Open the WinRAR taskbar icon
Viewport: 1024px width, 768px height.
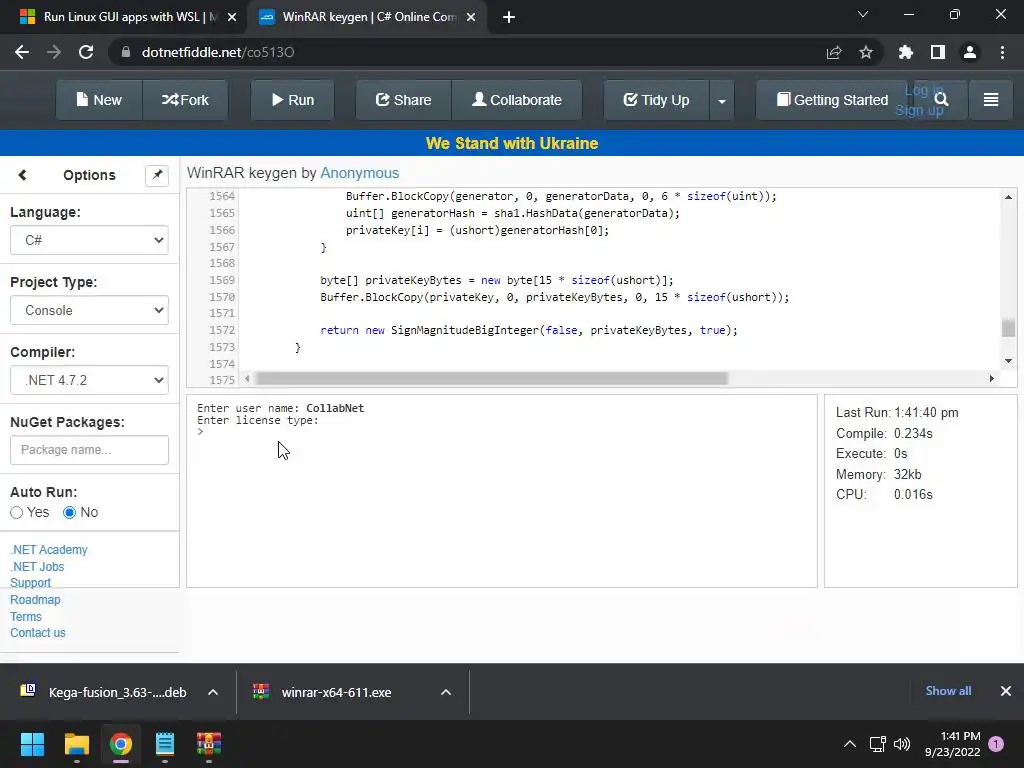coord(209,744)
